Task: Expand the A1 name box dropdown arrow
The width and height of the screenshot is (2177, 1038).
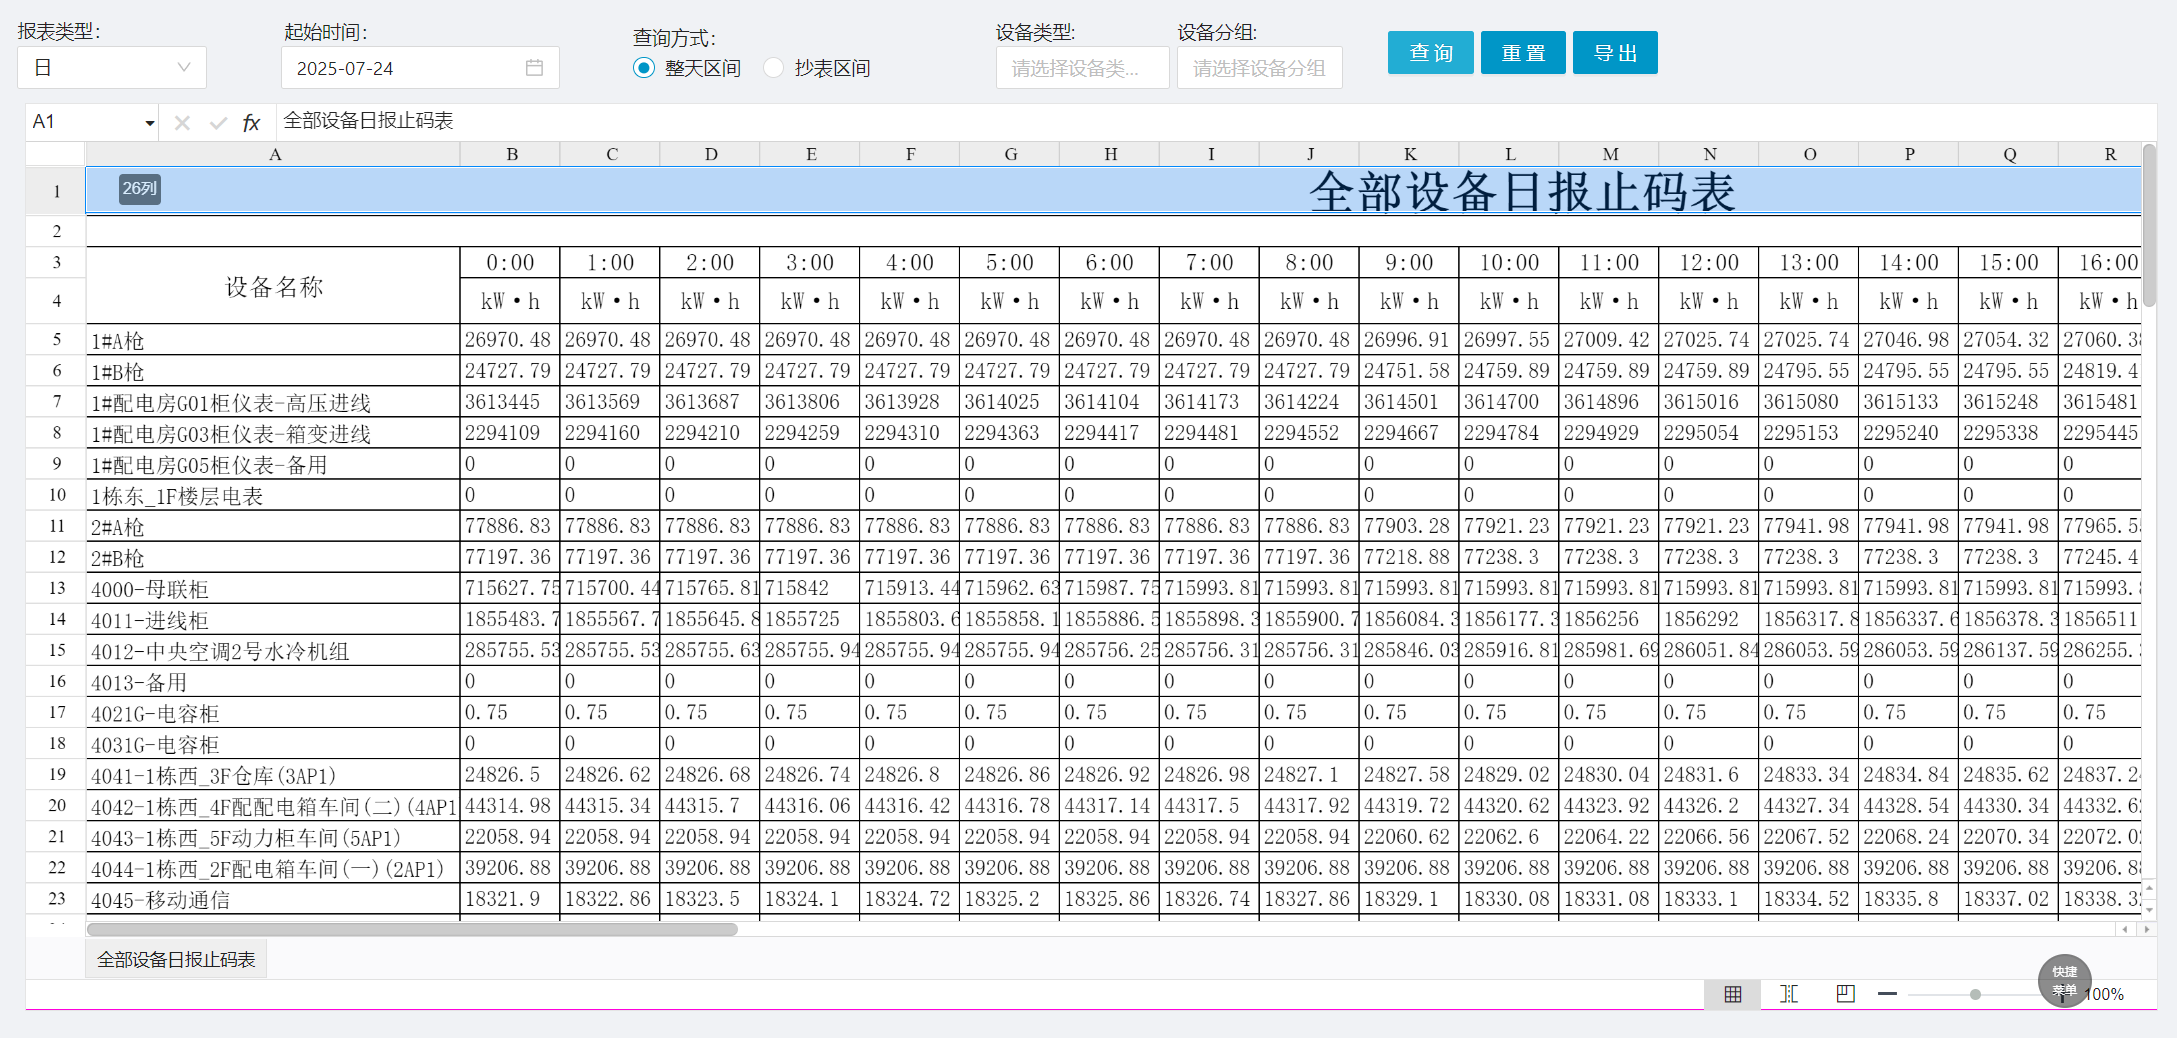Action: click(x=150, y=123)
